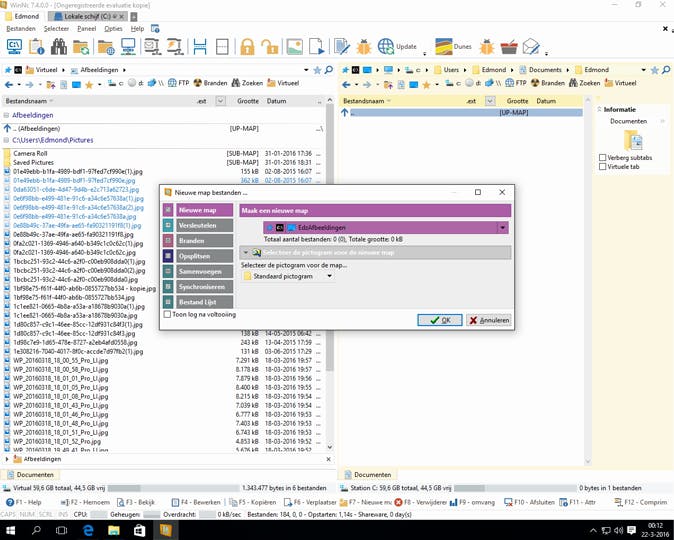Click the magnifier icon in left panel path bar
674x540 pixels.
(x=328, y=70)
